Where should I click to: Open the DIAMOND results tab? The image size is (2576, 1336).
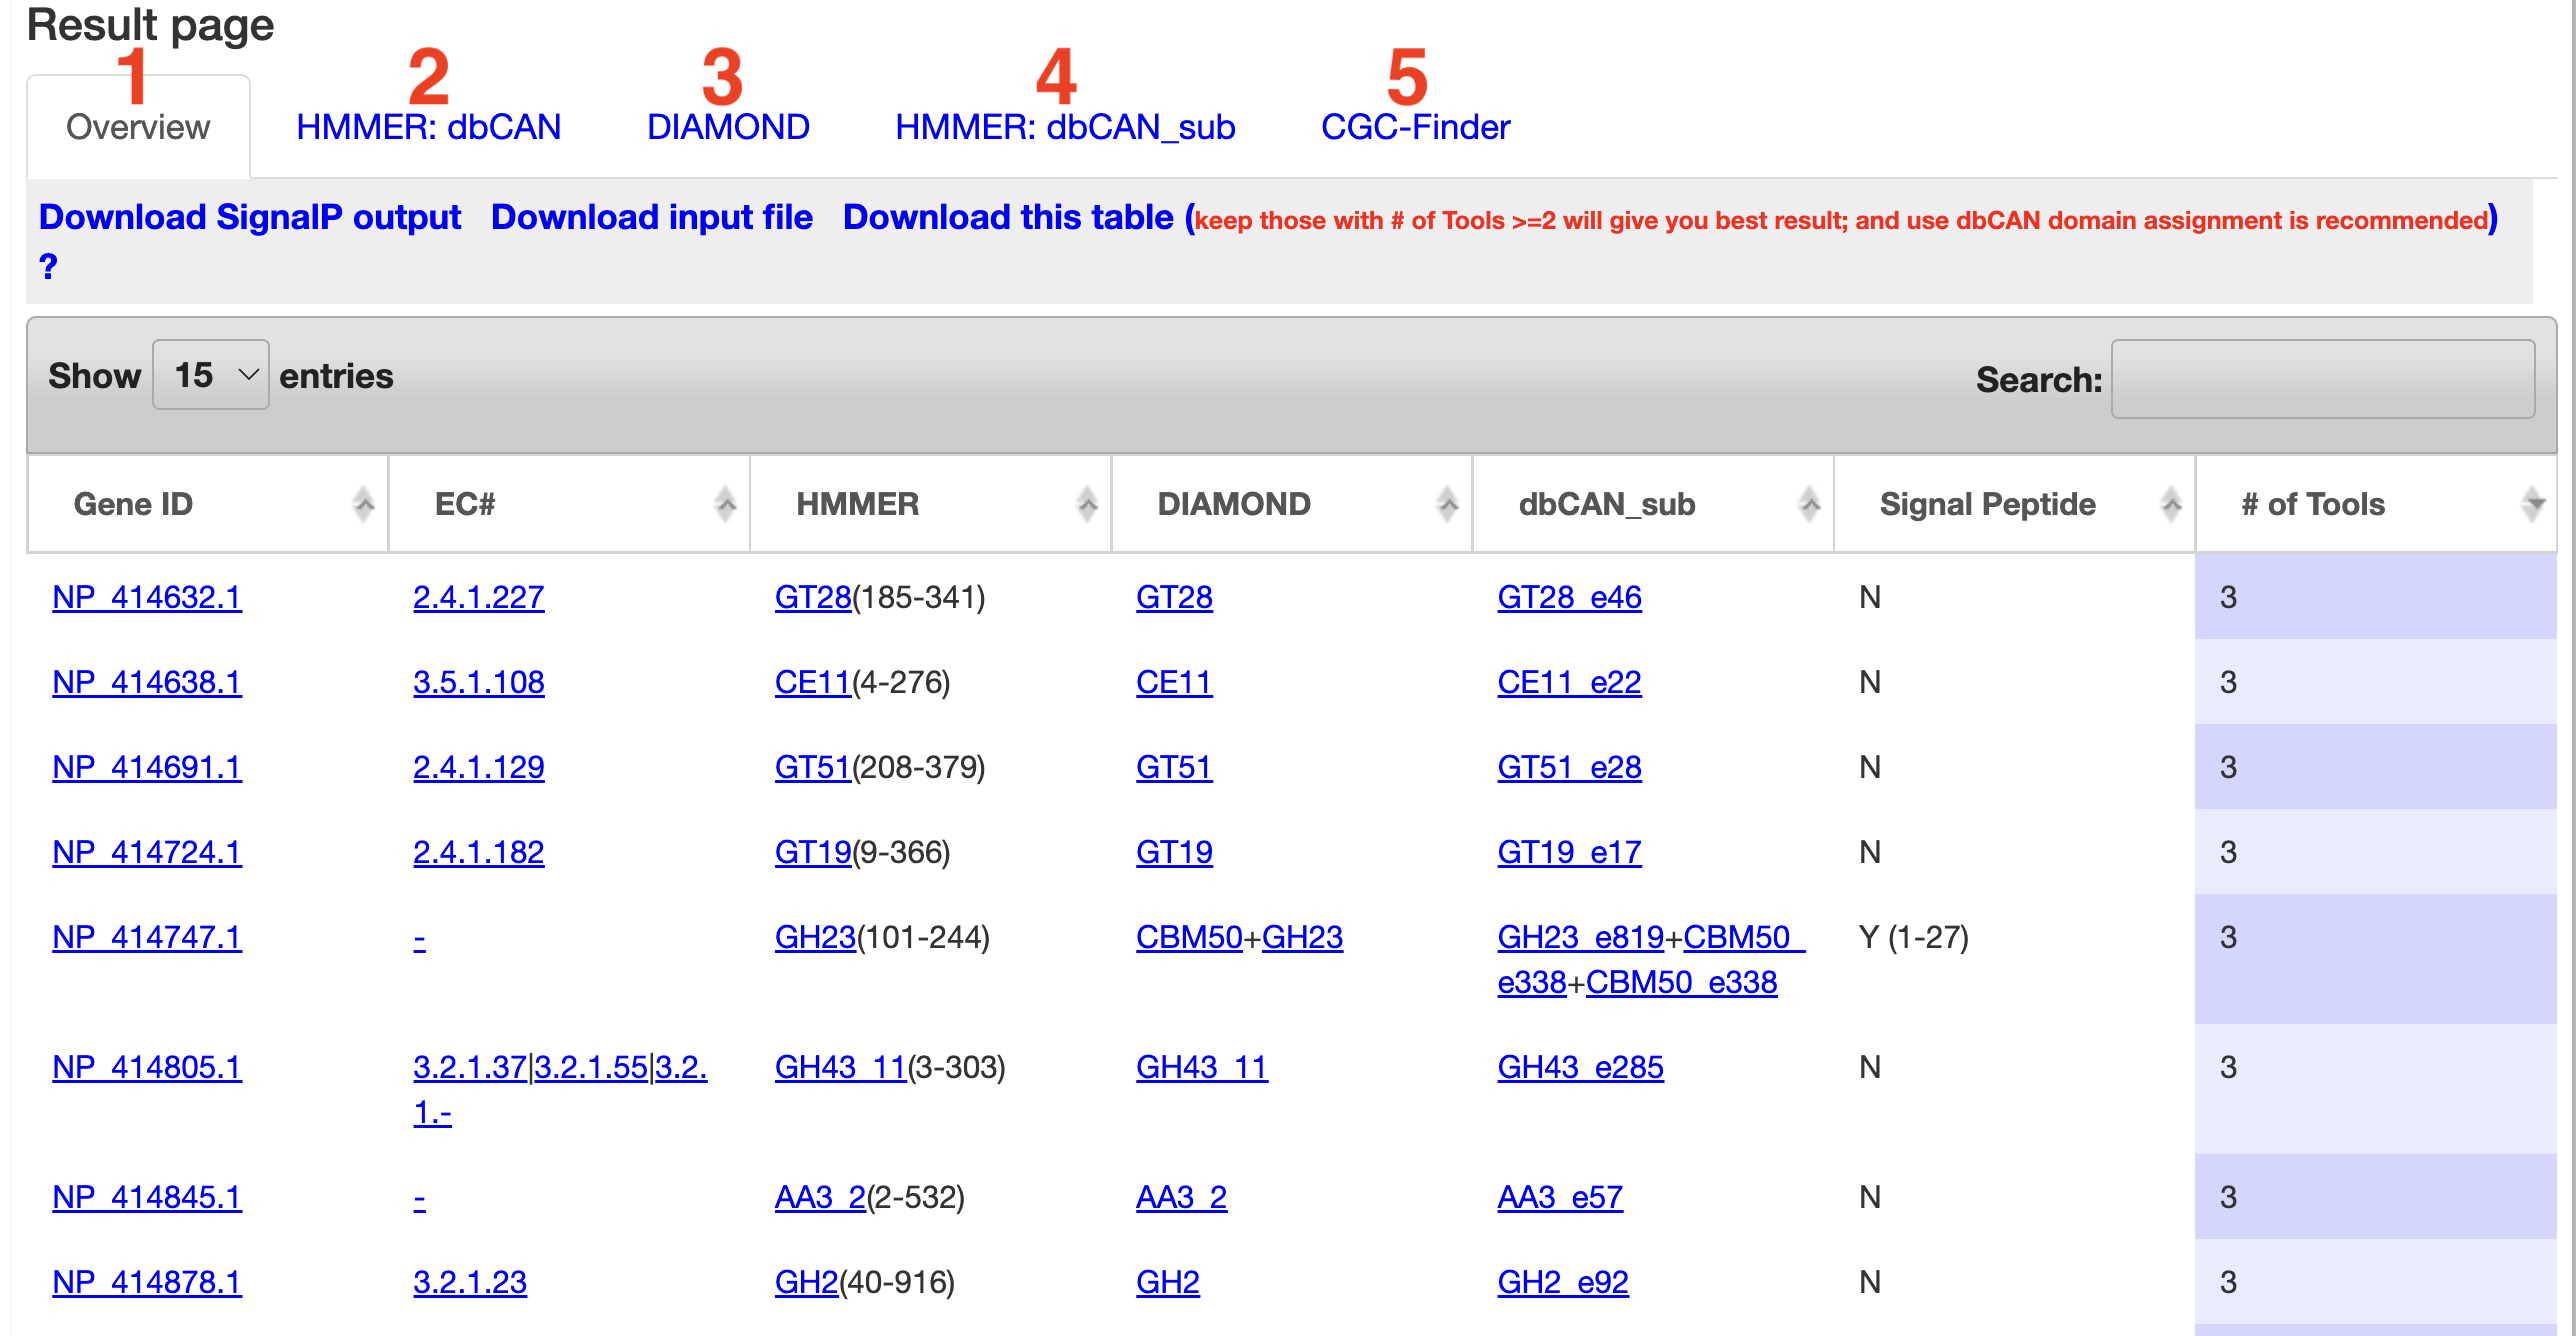coord(728,127)
